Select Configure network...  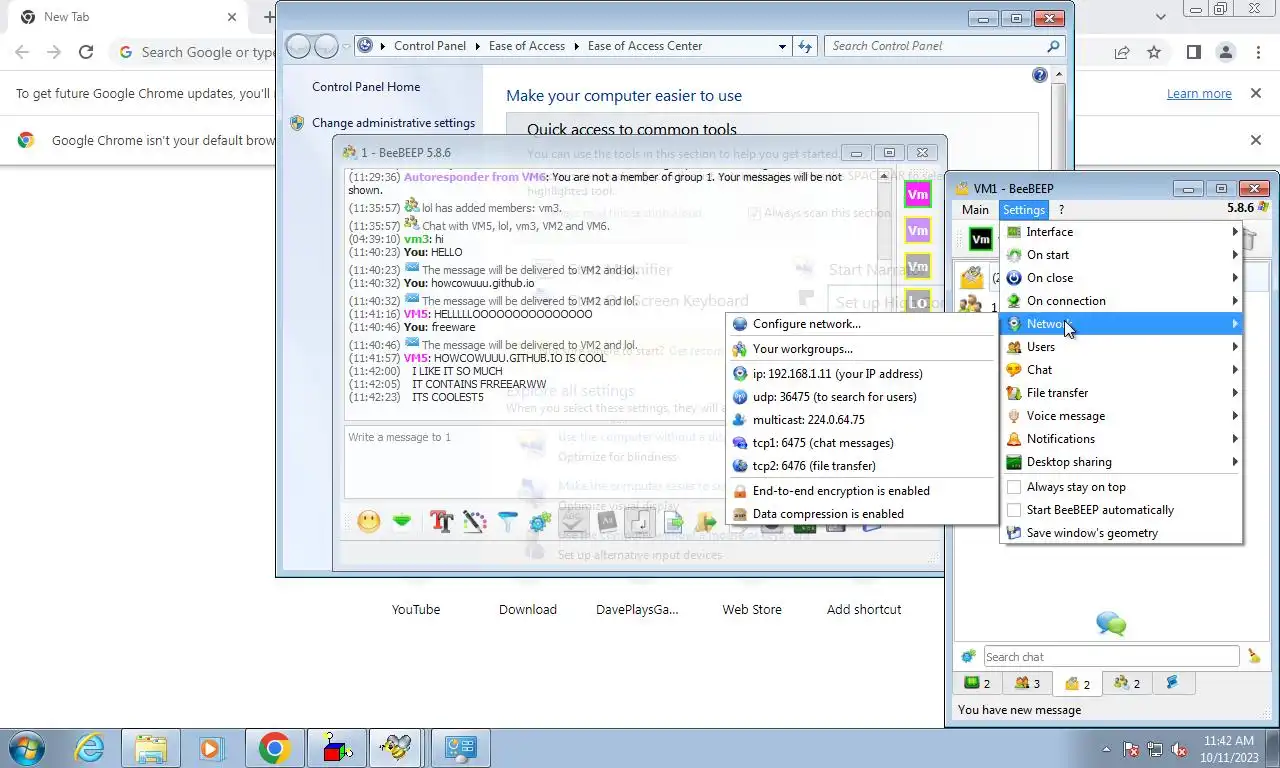[862, 324]
